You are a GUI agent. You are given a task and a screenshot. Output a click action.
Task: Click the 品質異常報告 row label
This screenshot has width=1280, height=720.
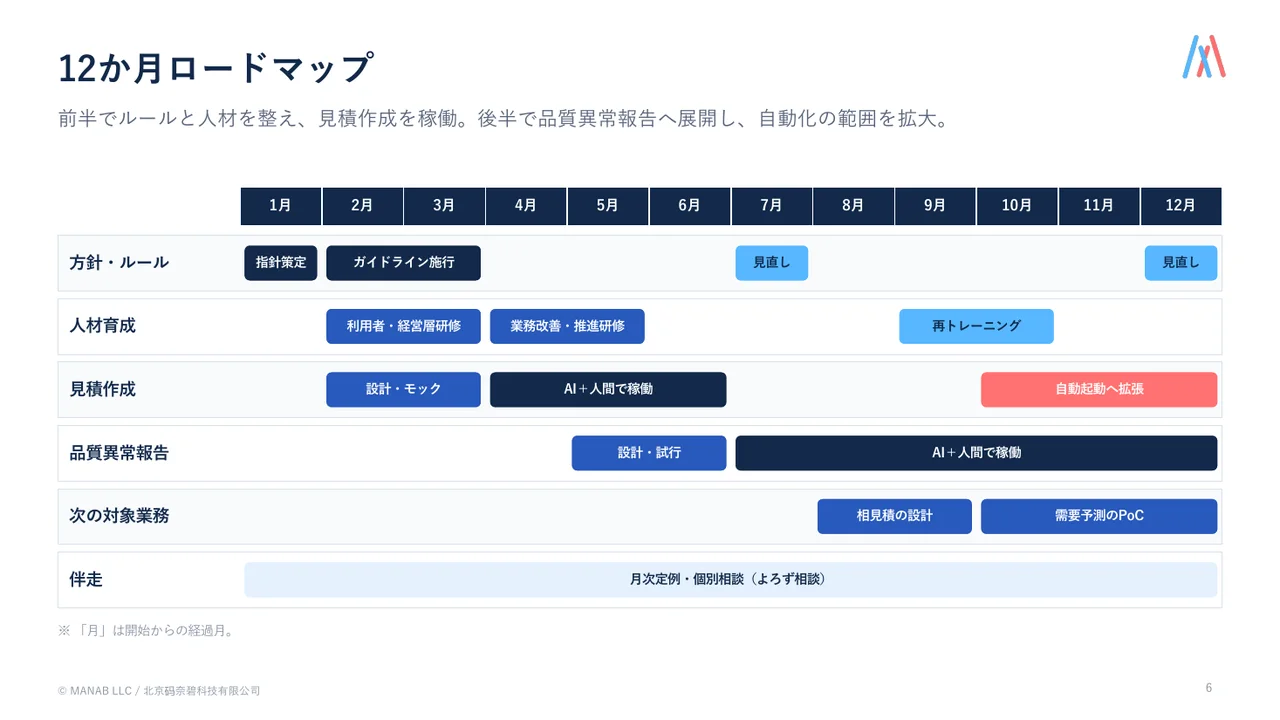coord(119,453)
